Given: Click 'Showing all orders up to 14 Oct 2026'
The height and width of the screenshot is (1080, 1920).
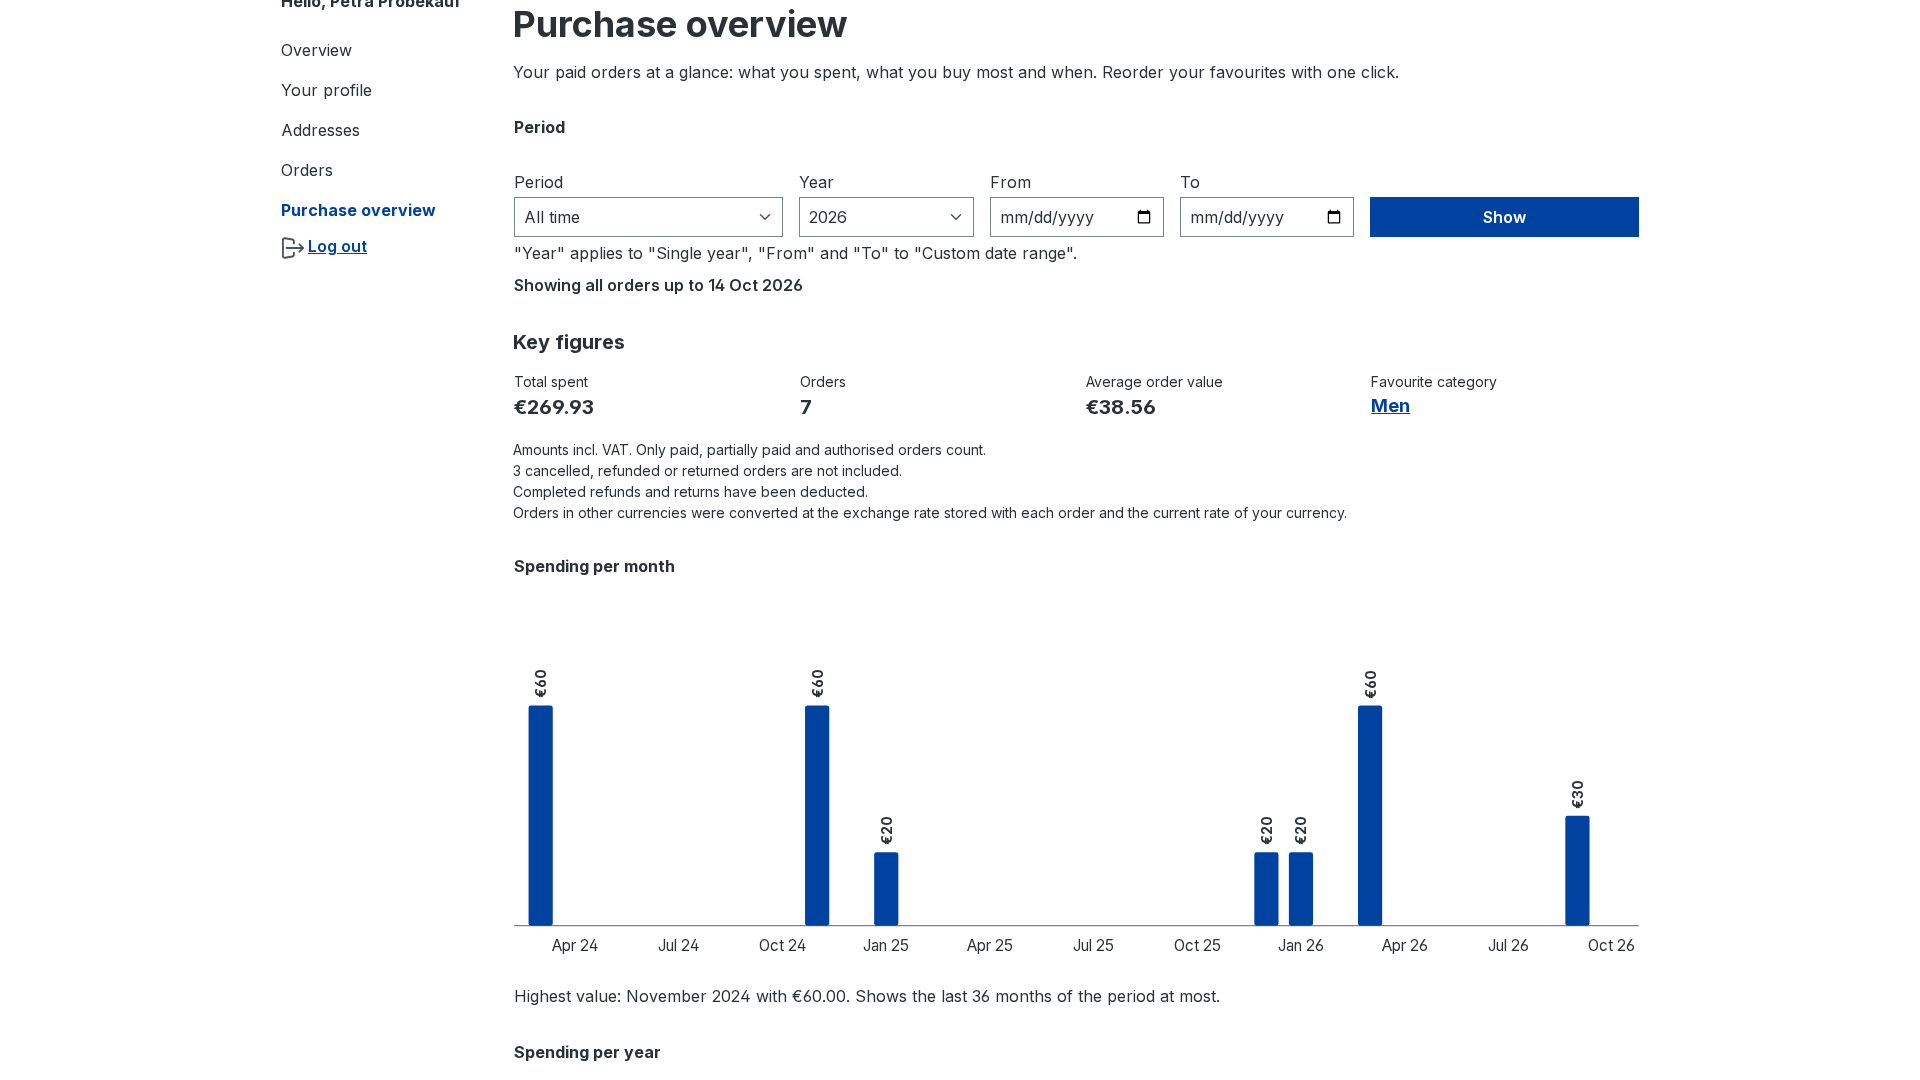Looking at the screenshot, I should click(658, 285).
